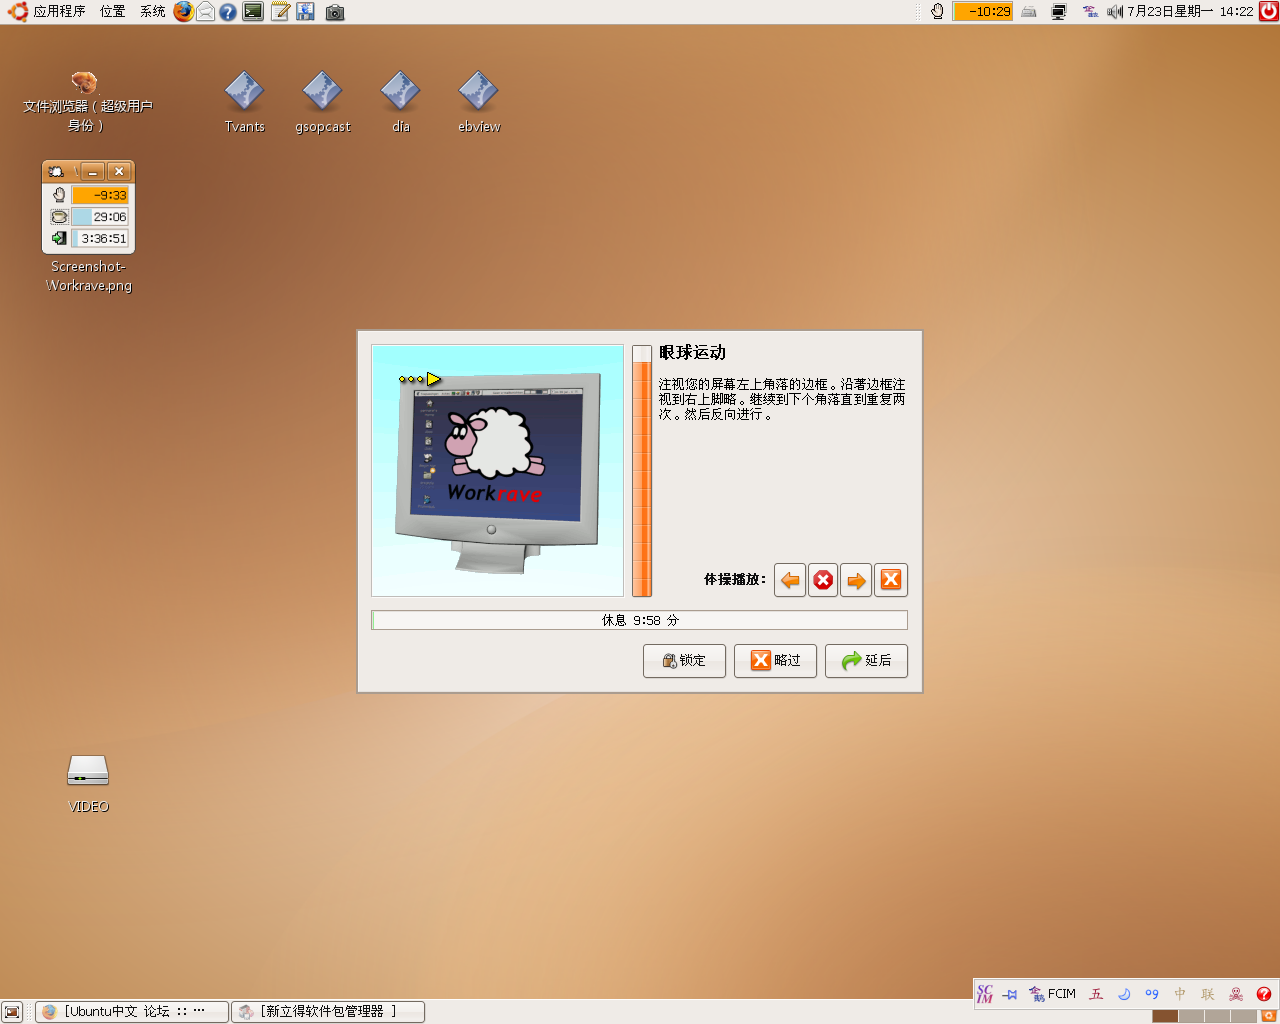The width and height of the screenshot is (1280, 1024).
Task: Stop exercise playback with red X icon
Action: point(823,580)
